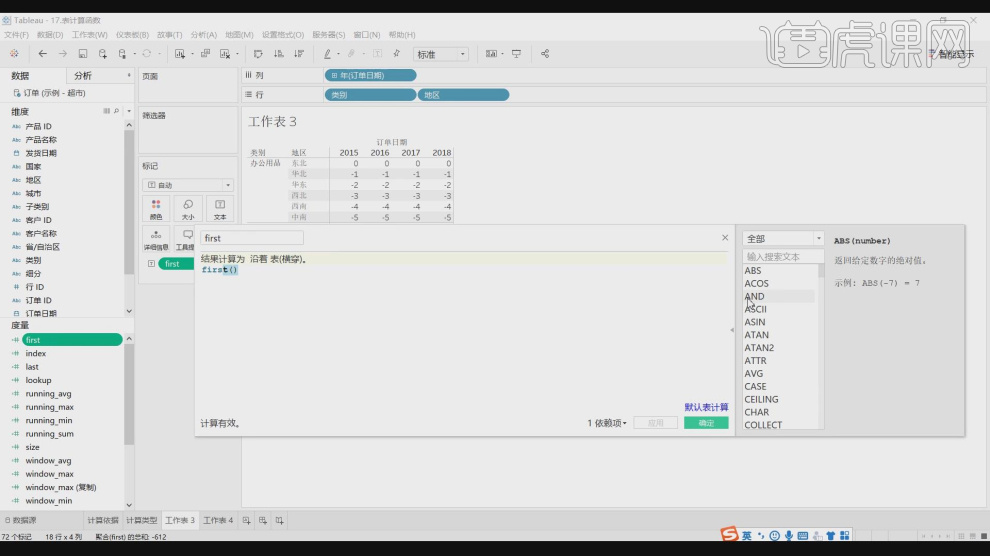Click the swap rows and columns icon
The height and width of the screenshot is (556, 990).
click(258, 54)
